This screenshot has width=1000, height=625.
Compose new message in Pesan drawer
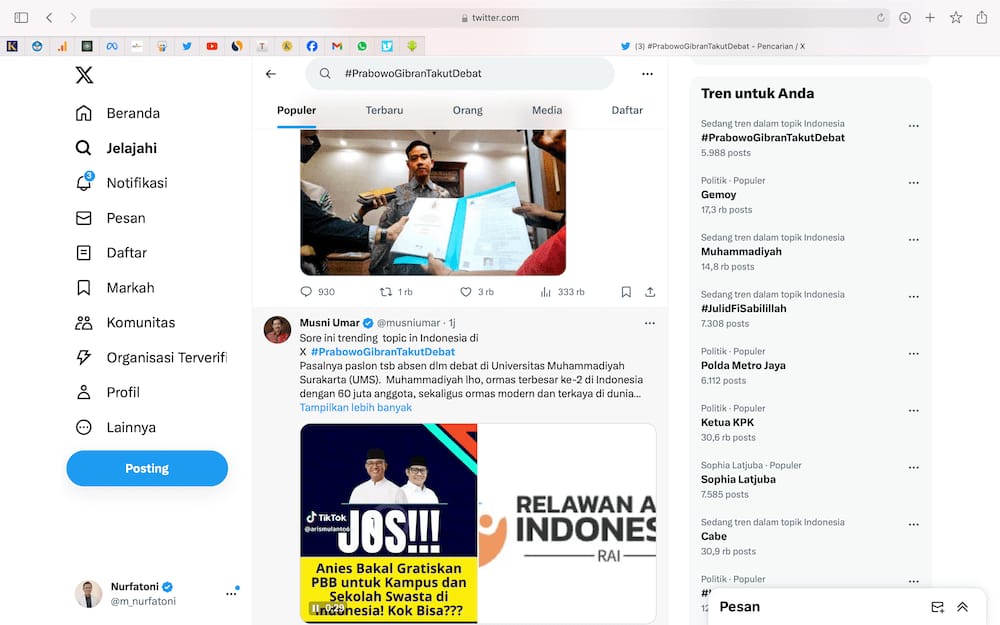(937, 607)
